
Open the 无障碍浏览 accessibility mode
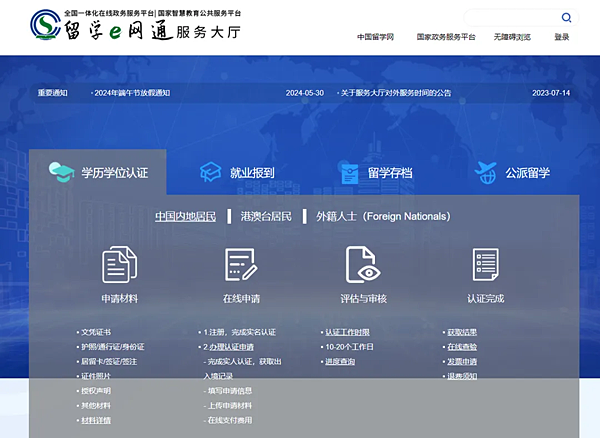point(511,37)
